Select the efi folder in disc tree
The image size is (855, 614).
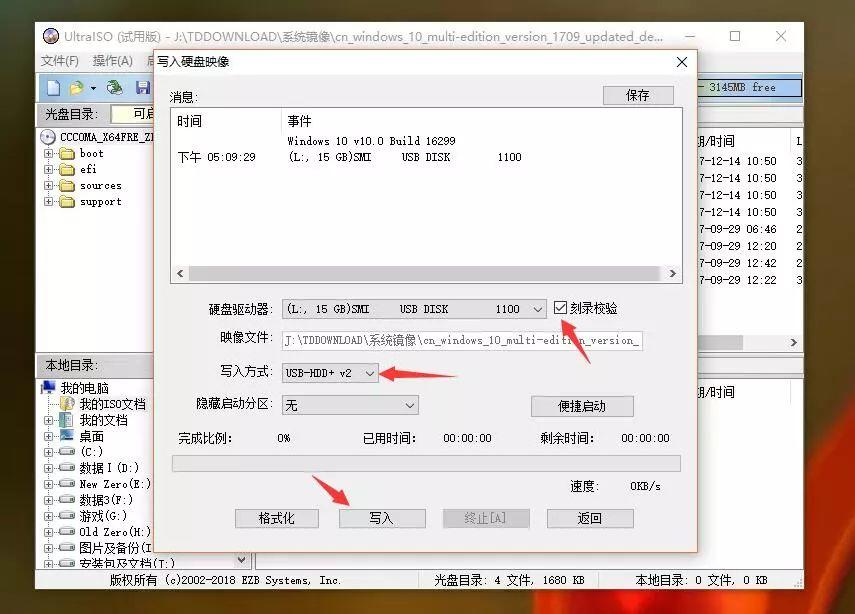(88, 169)
